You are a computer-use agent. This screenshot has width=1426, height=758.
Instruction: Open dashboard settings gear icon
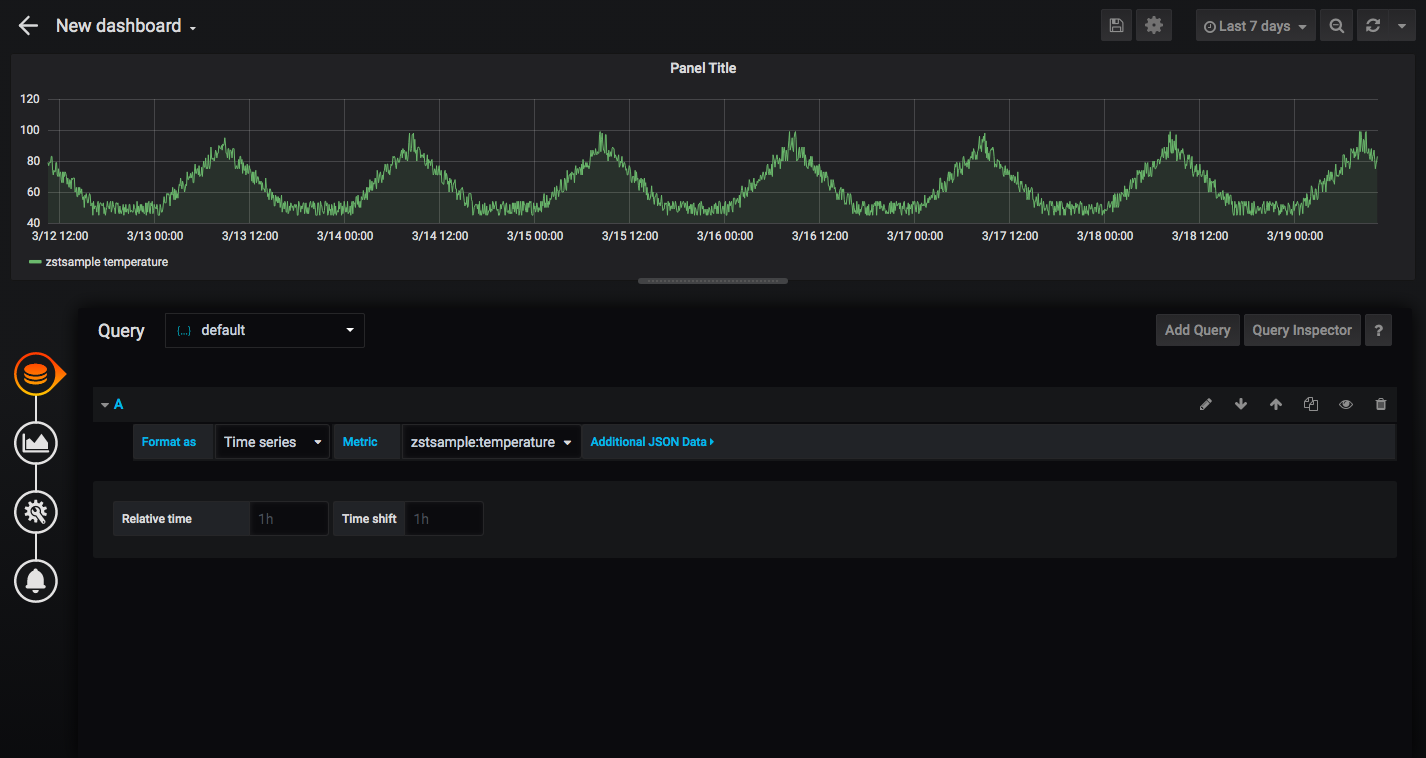point(1154,25)
